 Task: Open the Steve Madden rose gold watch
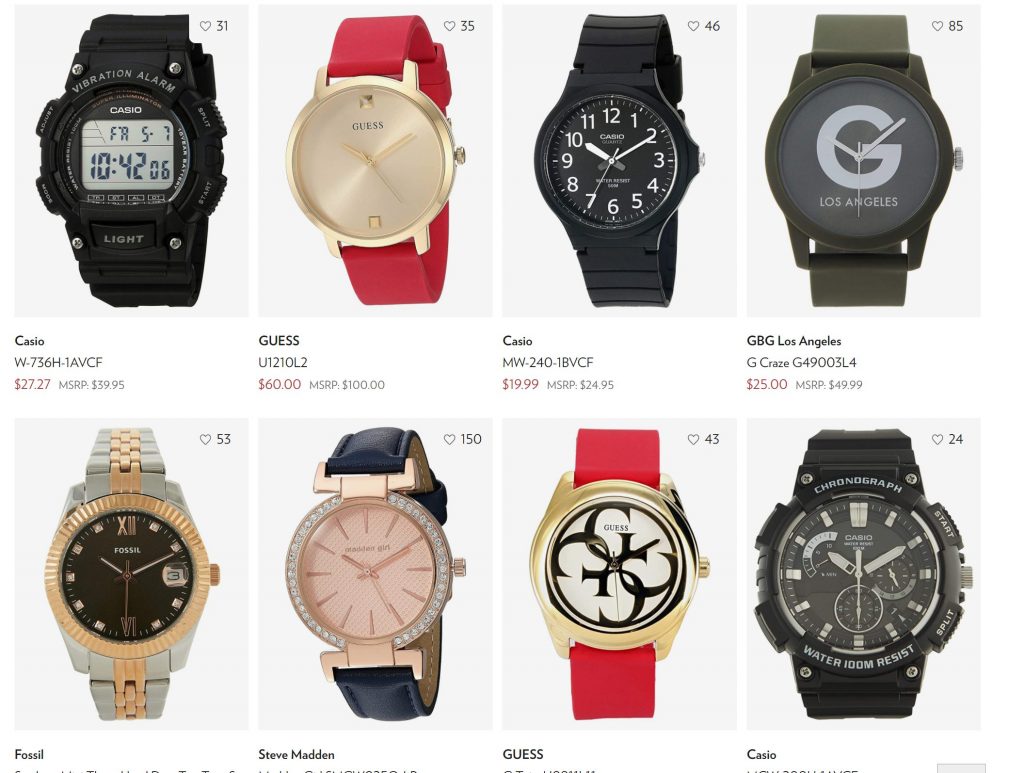[376, 574]
